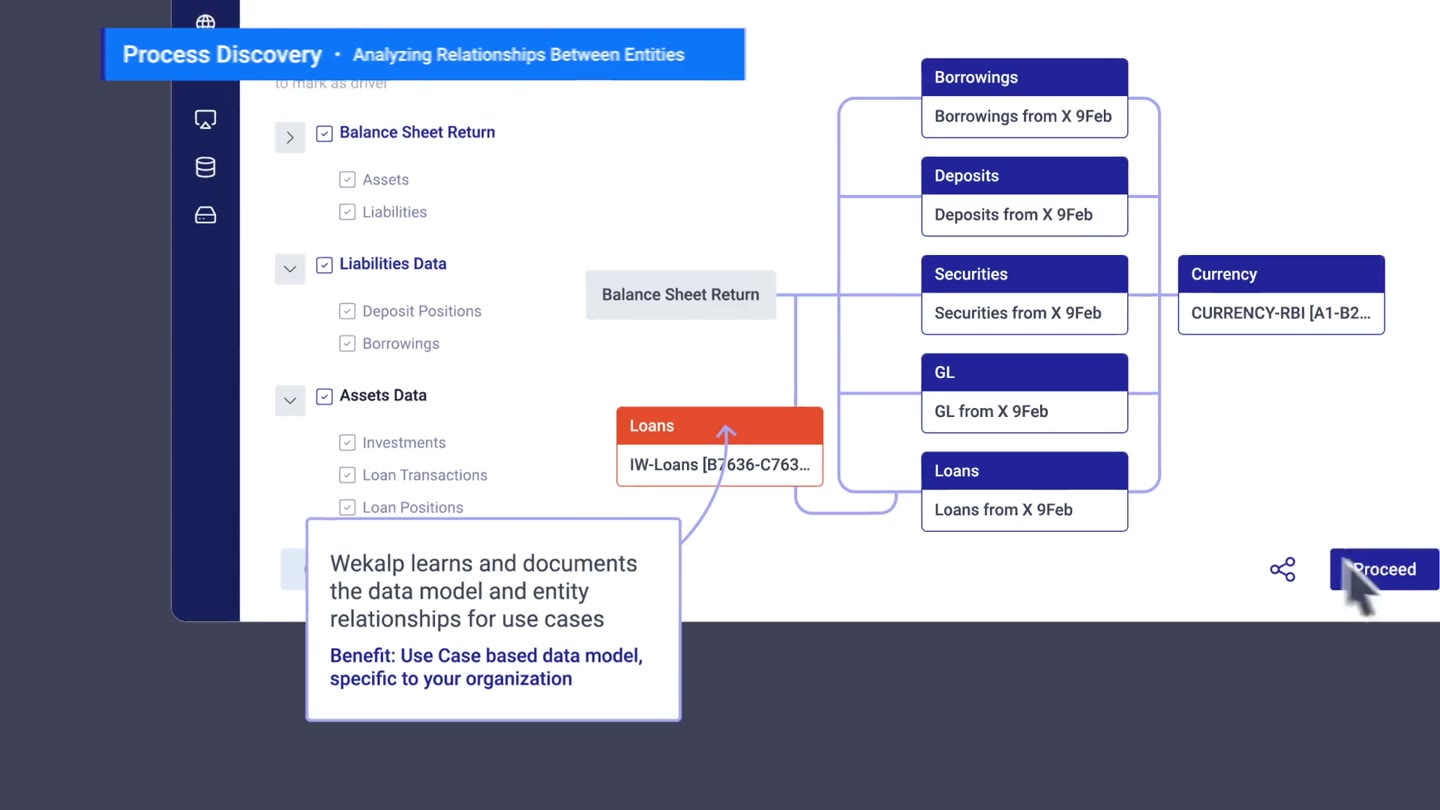Uncheck the Assets checkbox
Viewport: 1440px width, 810px height.
tap(347, 180)
